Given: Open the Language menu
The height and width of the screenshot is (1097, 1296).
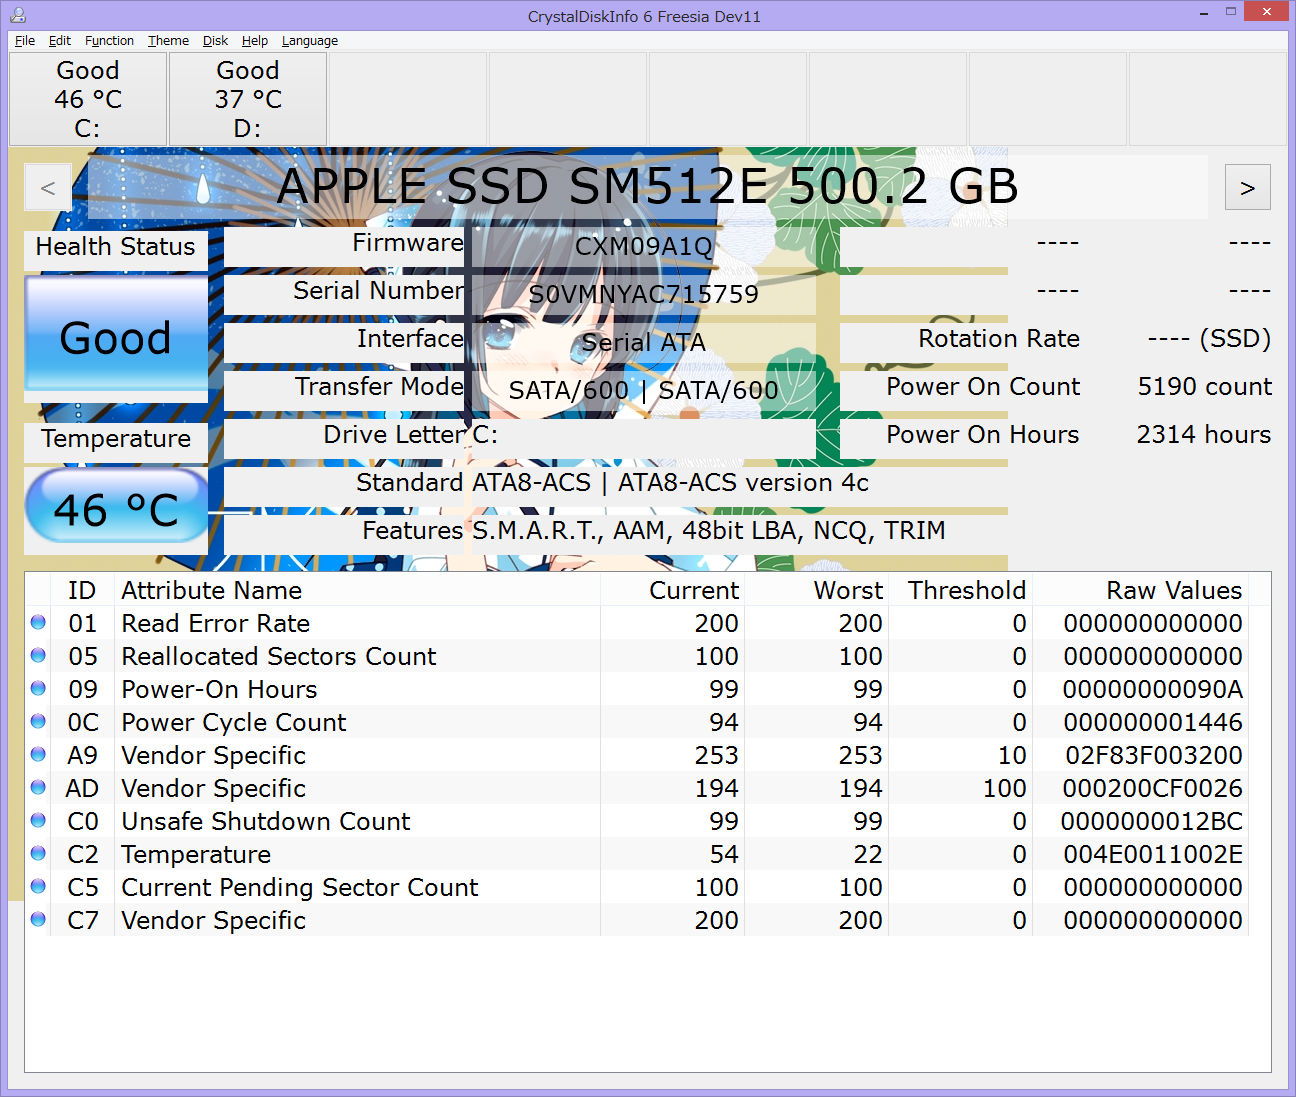Looking at the screenshot, I should [309, 41].
